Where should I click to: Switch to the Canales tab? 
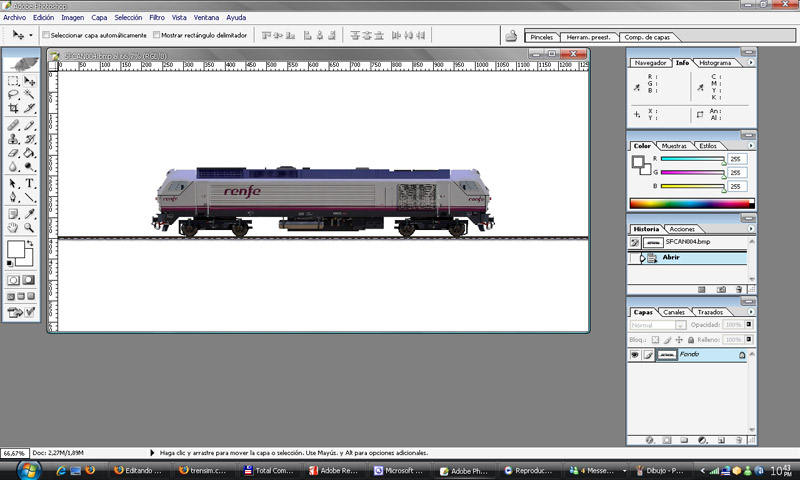click(x=675, y=312)
